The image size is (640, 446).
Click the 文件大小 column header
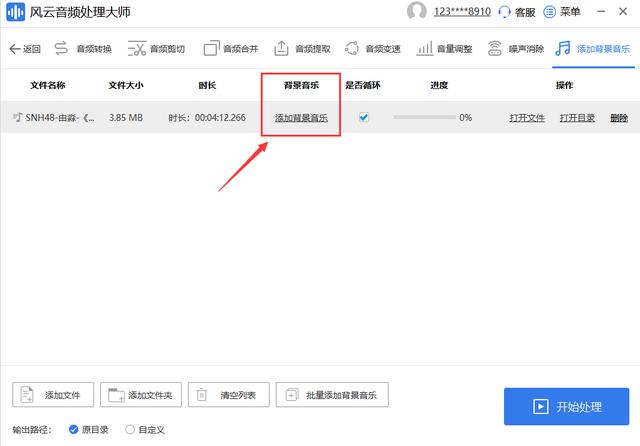126,85
